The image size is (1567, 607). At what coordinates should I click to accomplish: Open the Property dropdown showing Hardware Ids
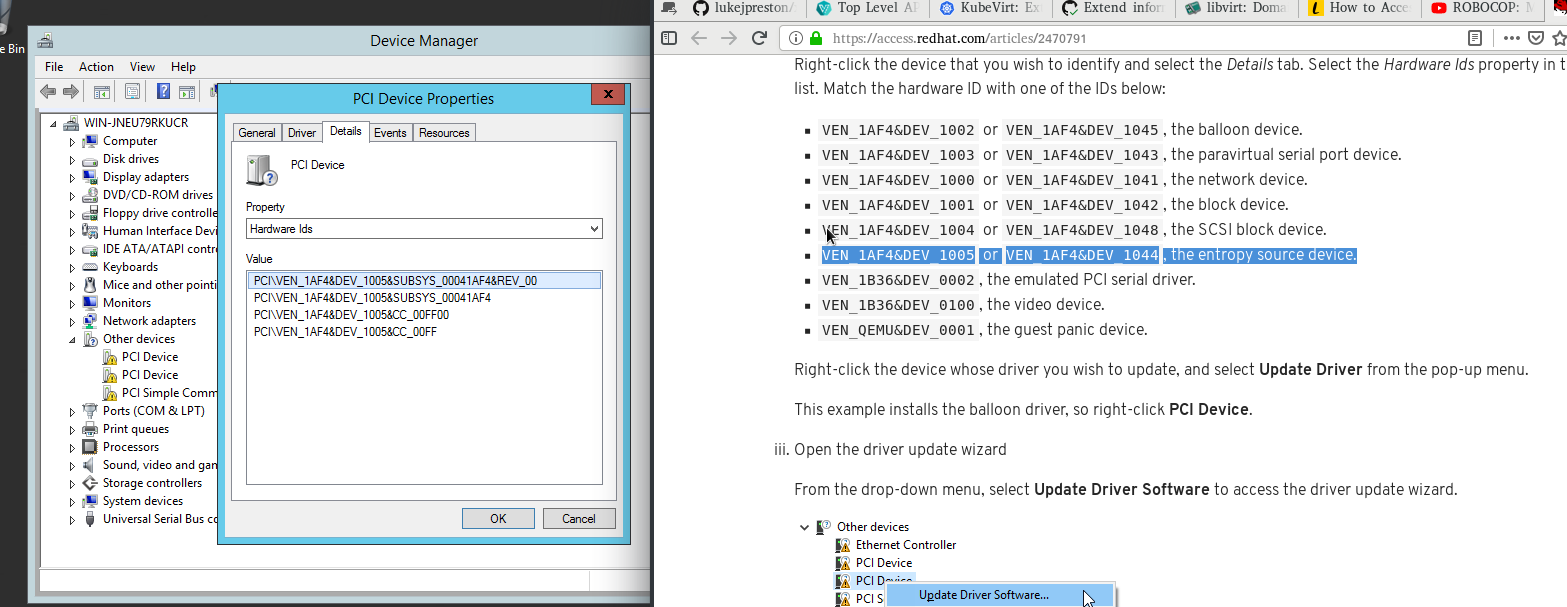(x=424, y=229)
